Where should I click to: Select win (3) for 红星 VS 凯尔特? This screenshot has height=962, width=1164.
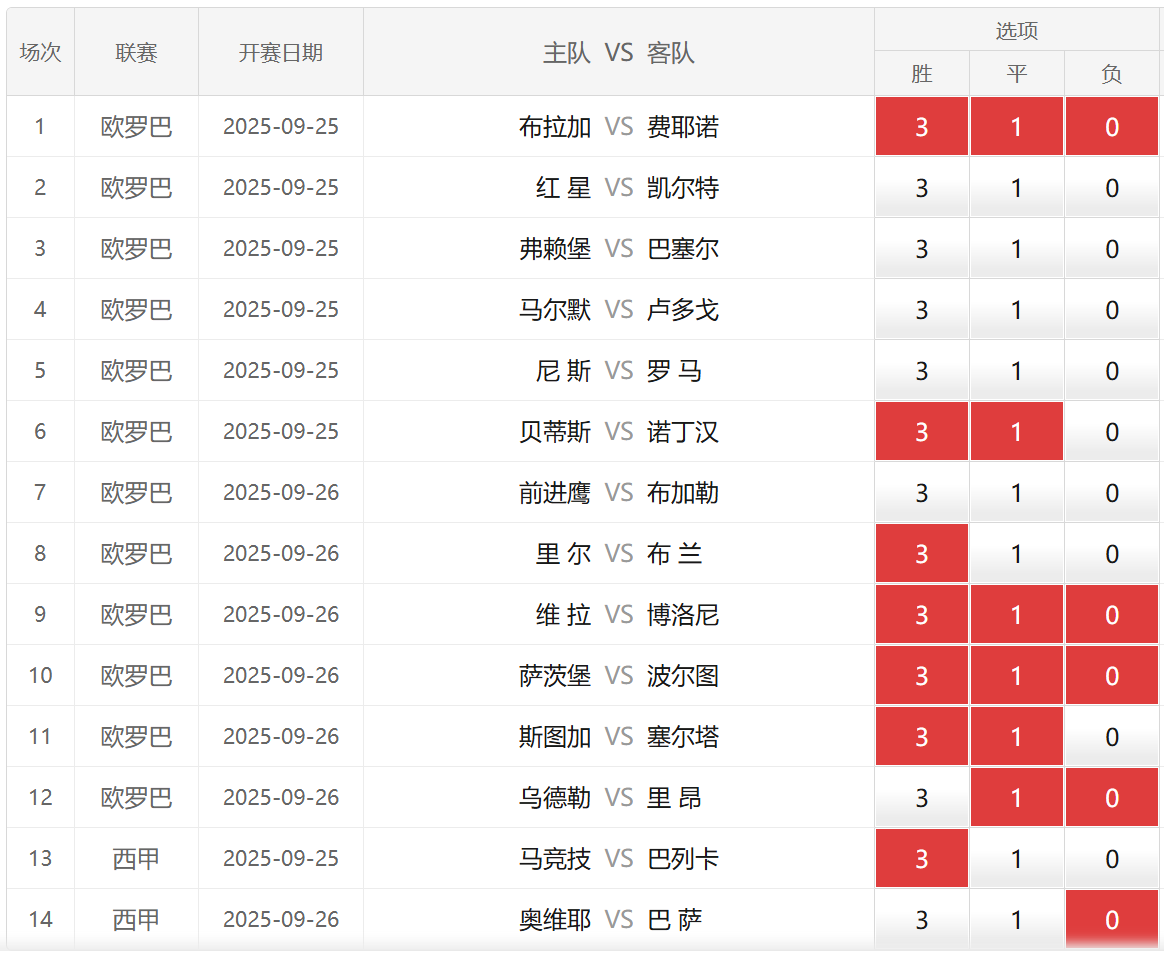921,188
